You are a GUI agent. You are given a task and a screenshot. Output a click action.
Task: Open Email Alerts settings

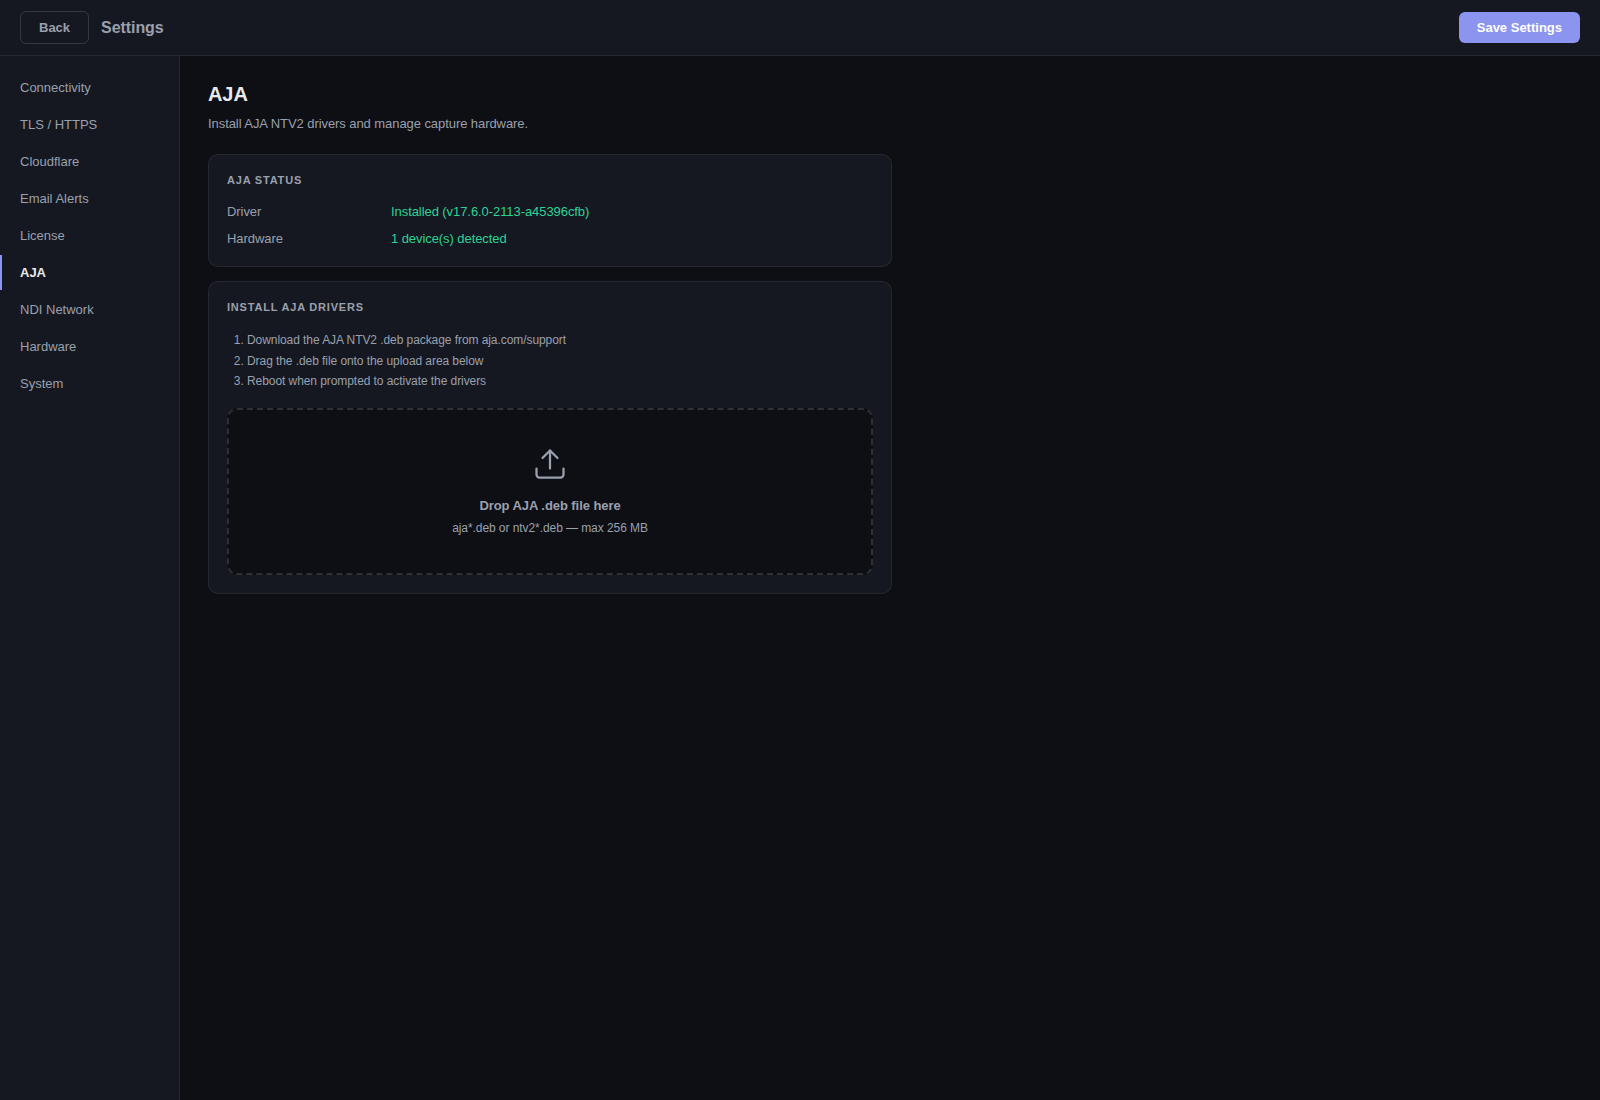click(89, 199)
